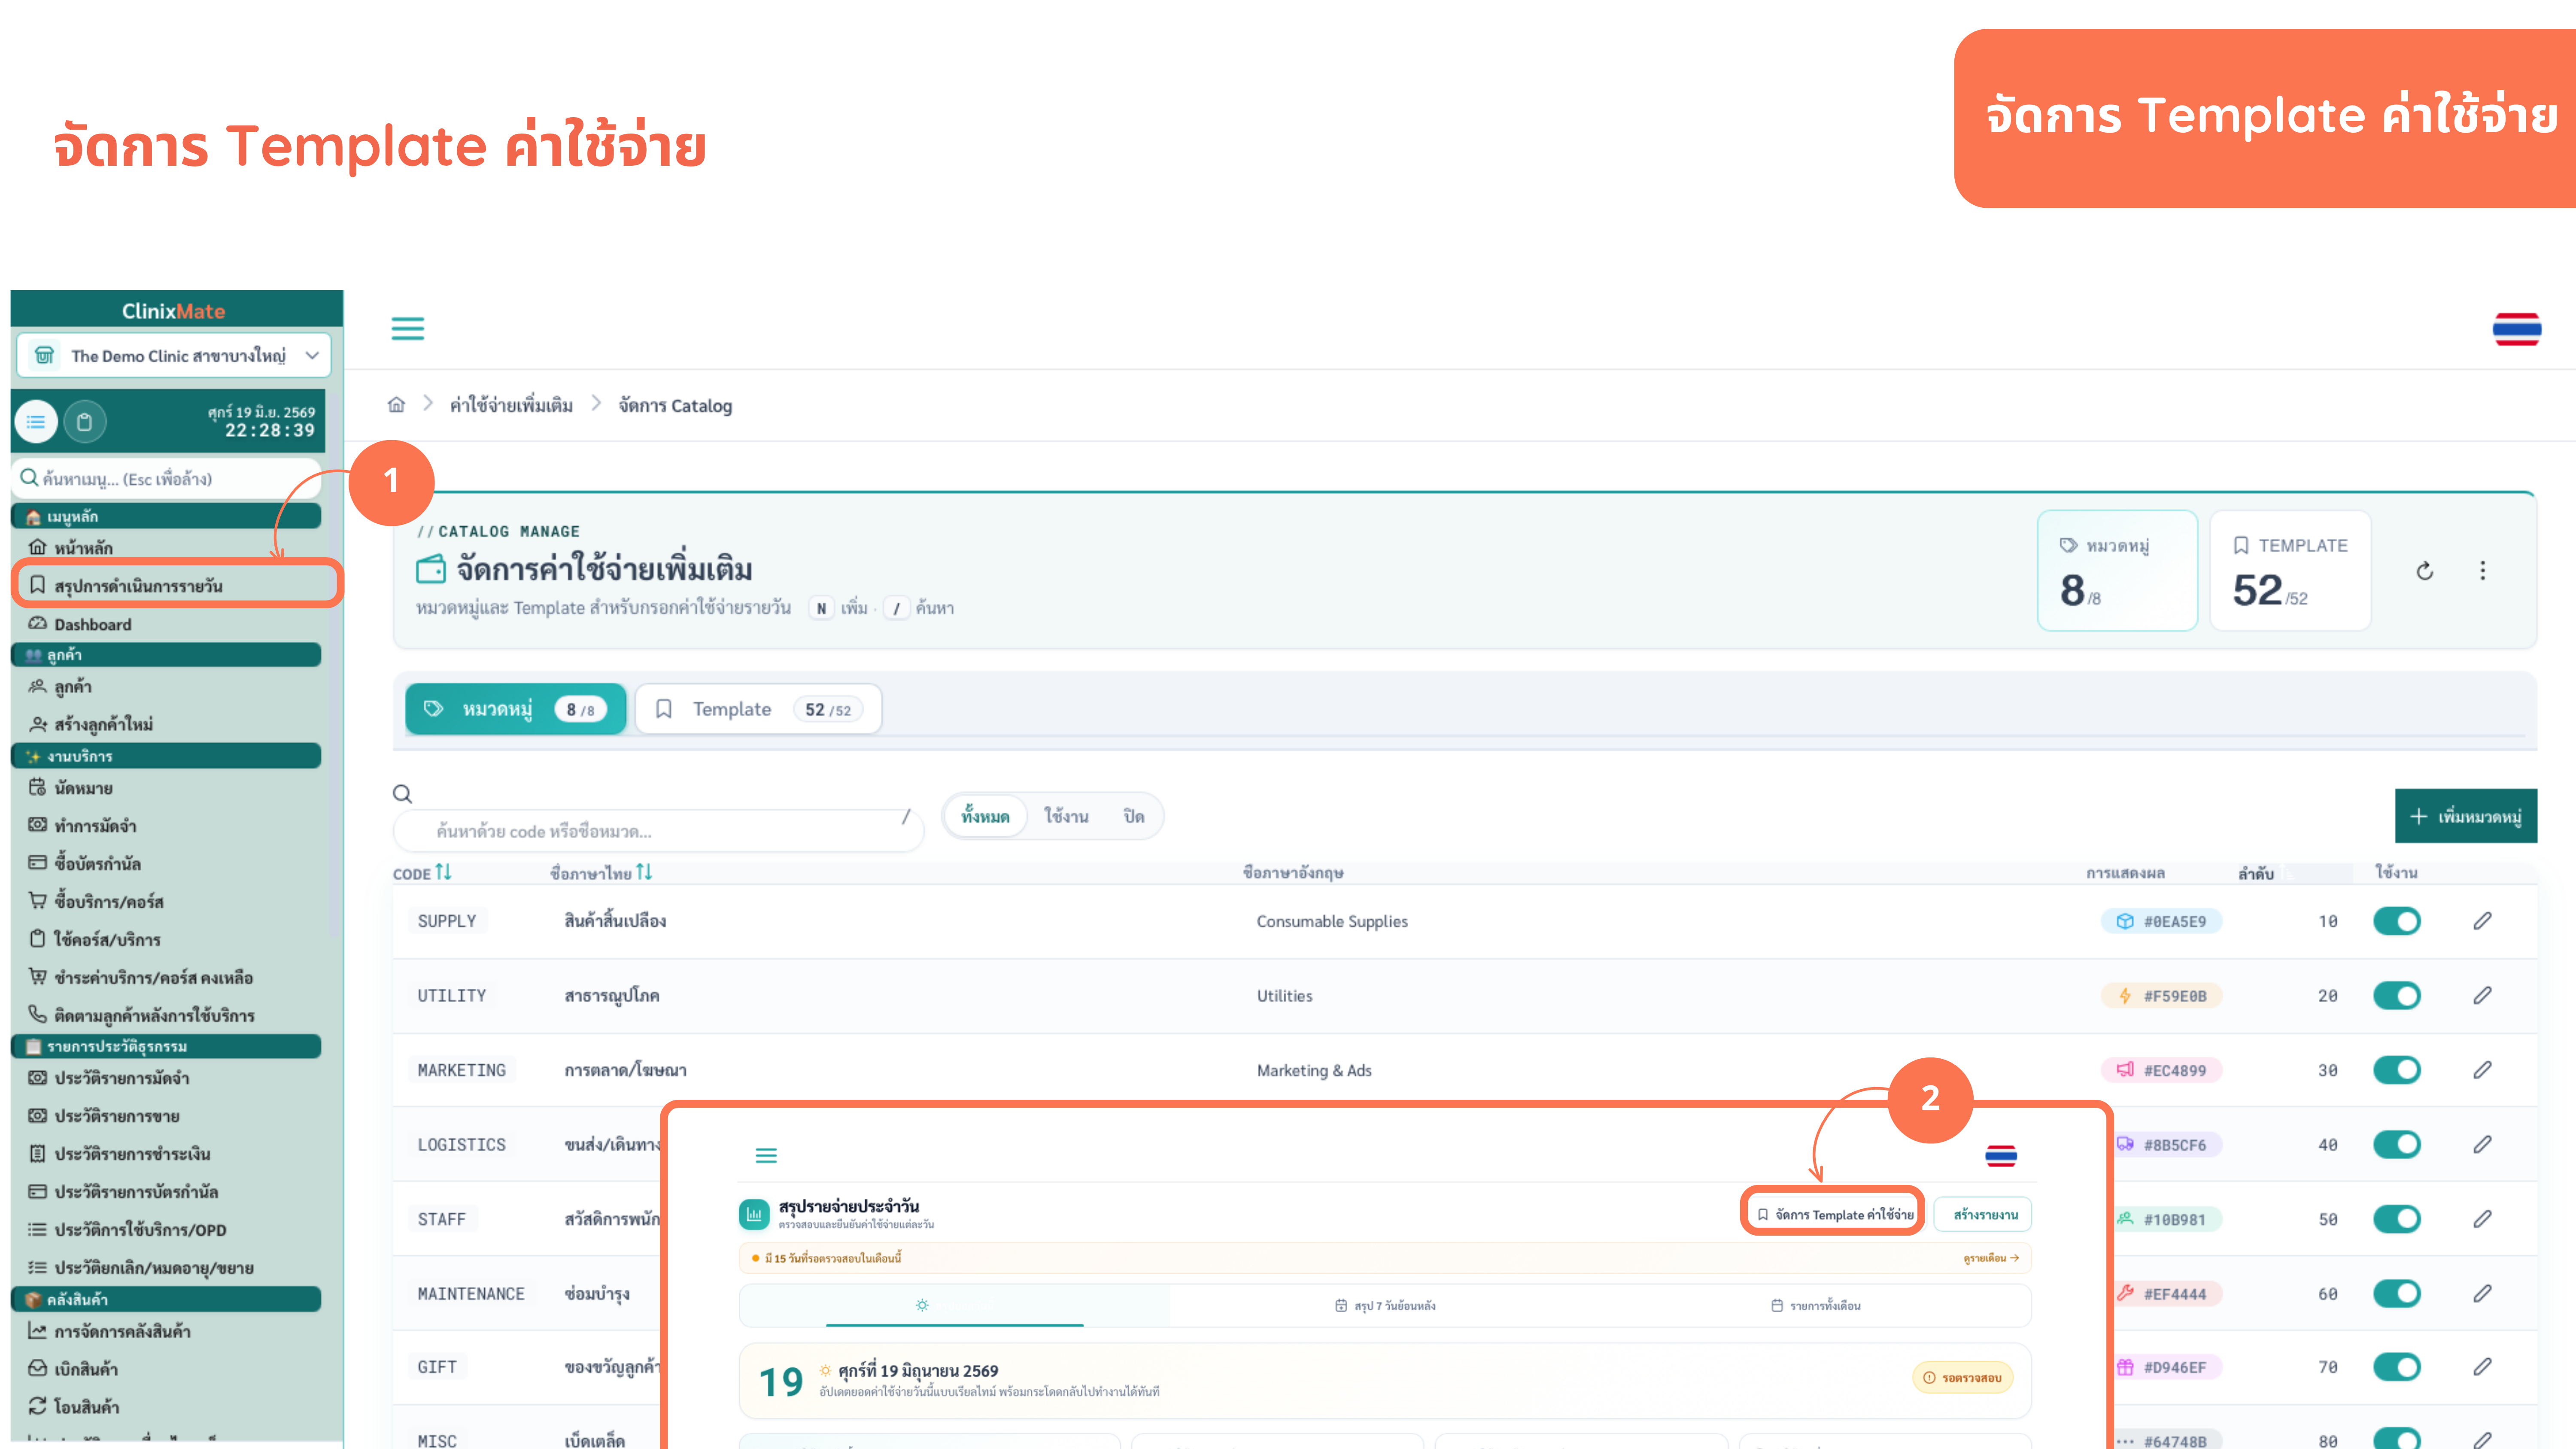Switch to the หมวดหมู่ tab
The image size is (2576, 1449).
point(515,709)
